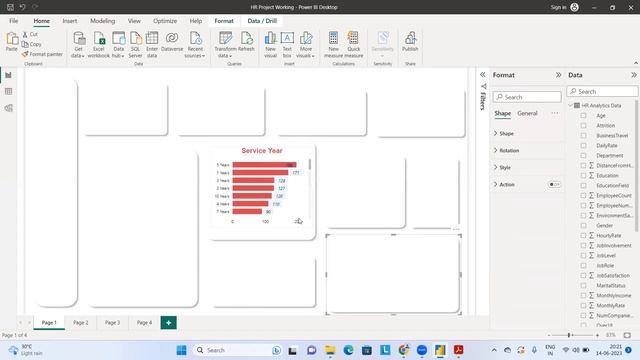This screenshot has height=360, width=640.
Task: Check the Attrition field checkbox
Action: (x=583, y=125)
